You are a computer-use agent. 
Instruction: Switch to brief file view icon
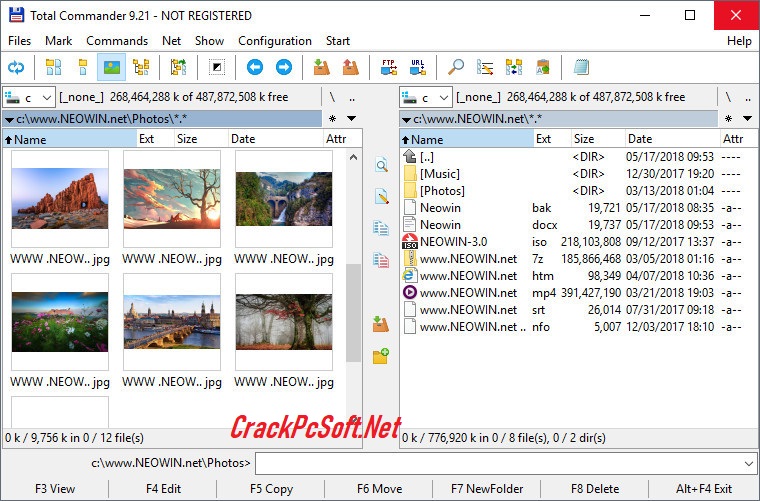pyautogui.click(x=53, y=67)
